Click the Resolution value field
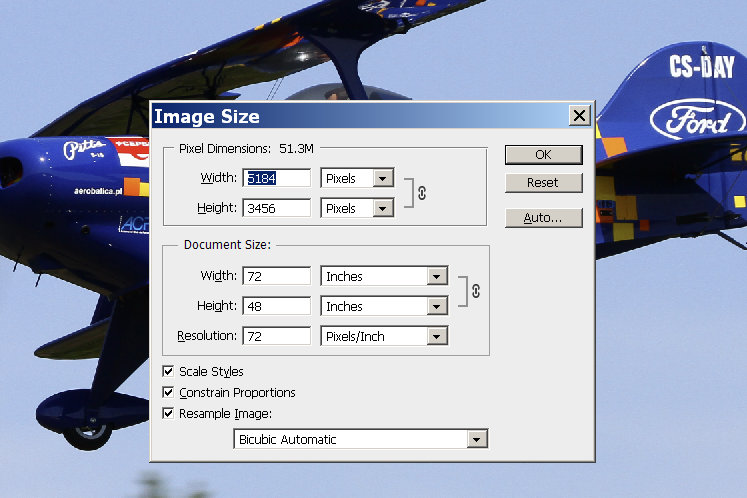747x498 pixels. tap(277, 336)
